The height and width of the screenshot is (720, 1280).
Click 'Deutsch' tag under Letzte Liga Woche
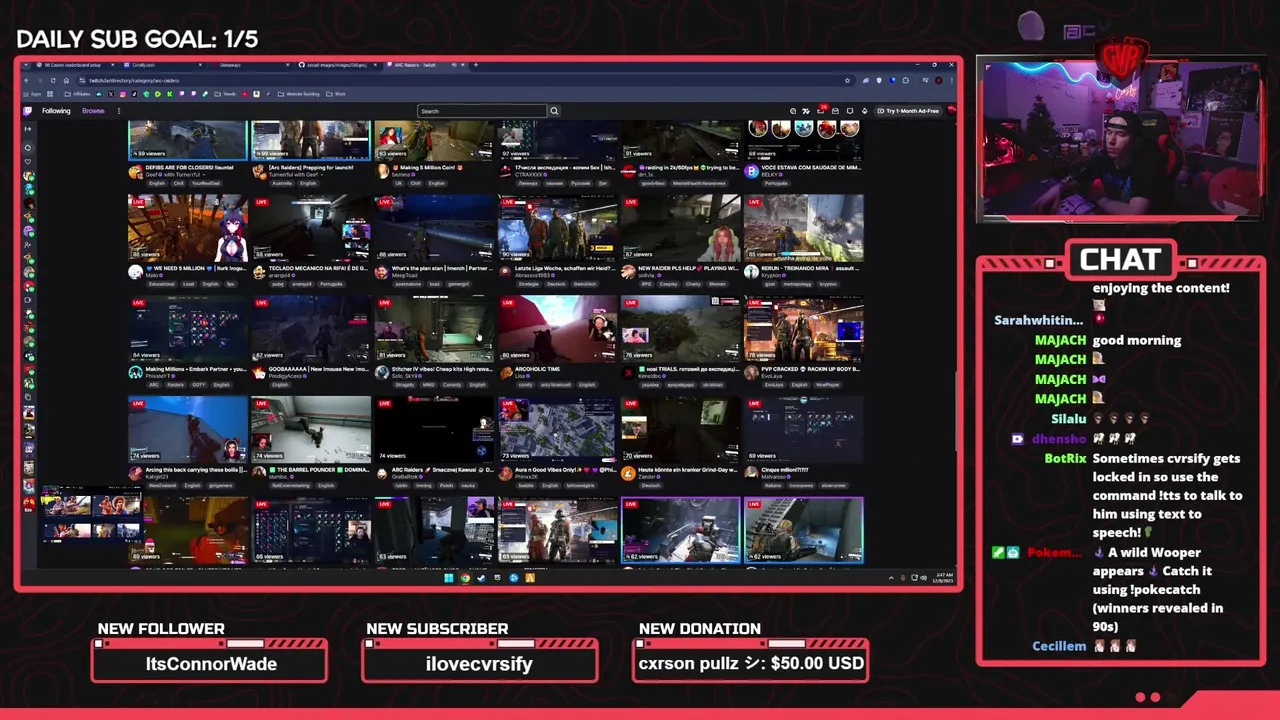(x=556, y=284)
